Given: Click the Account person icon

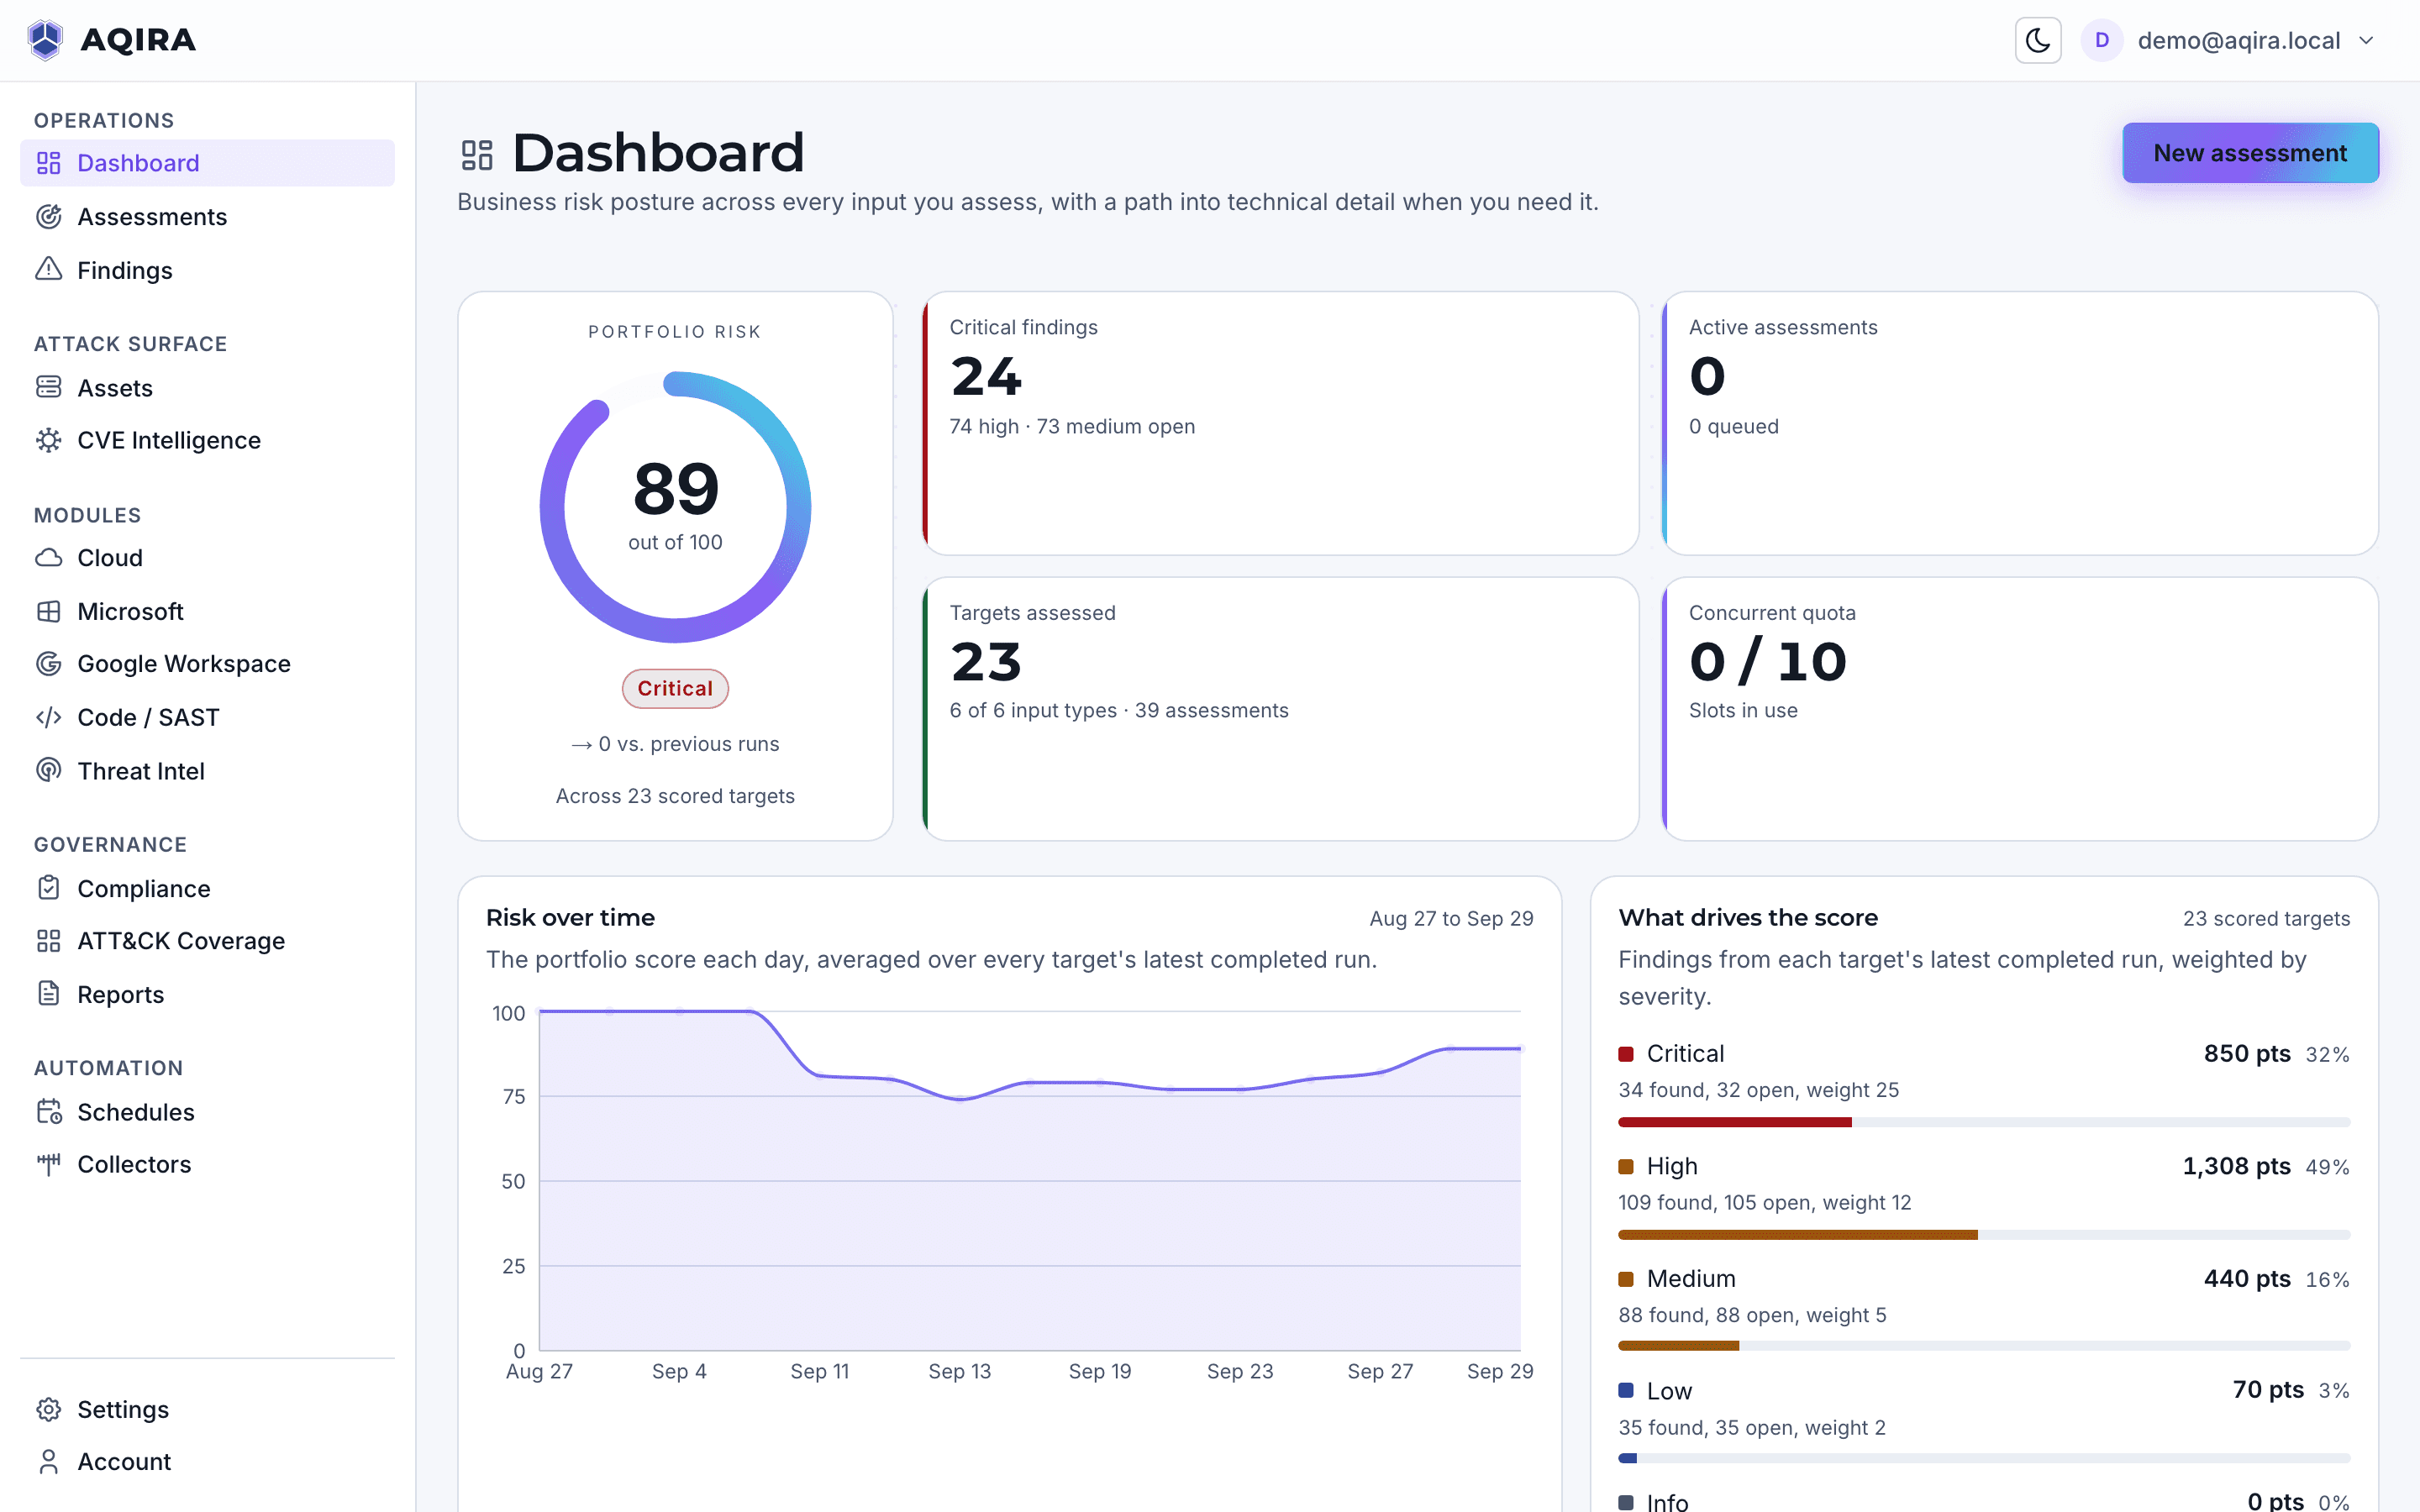Looking at the screenshot, I should tap(49, 1462).
